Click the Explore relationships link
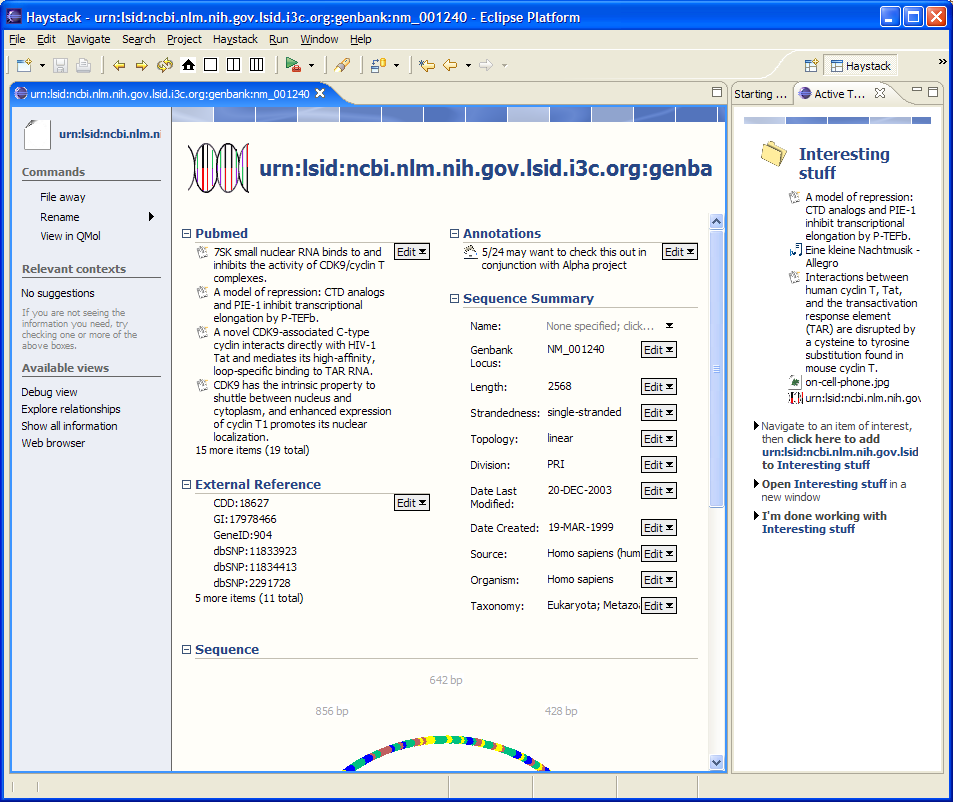This screenshot has width=953, height=802. (71, 409)
